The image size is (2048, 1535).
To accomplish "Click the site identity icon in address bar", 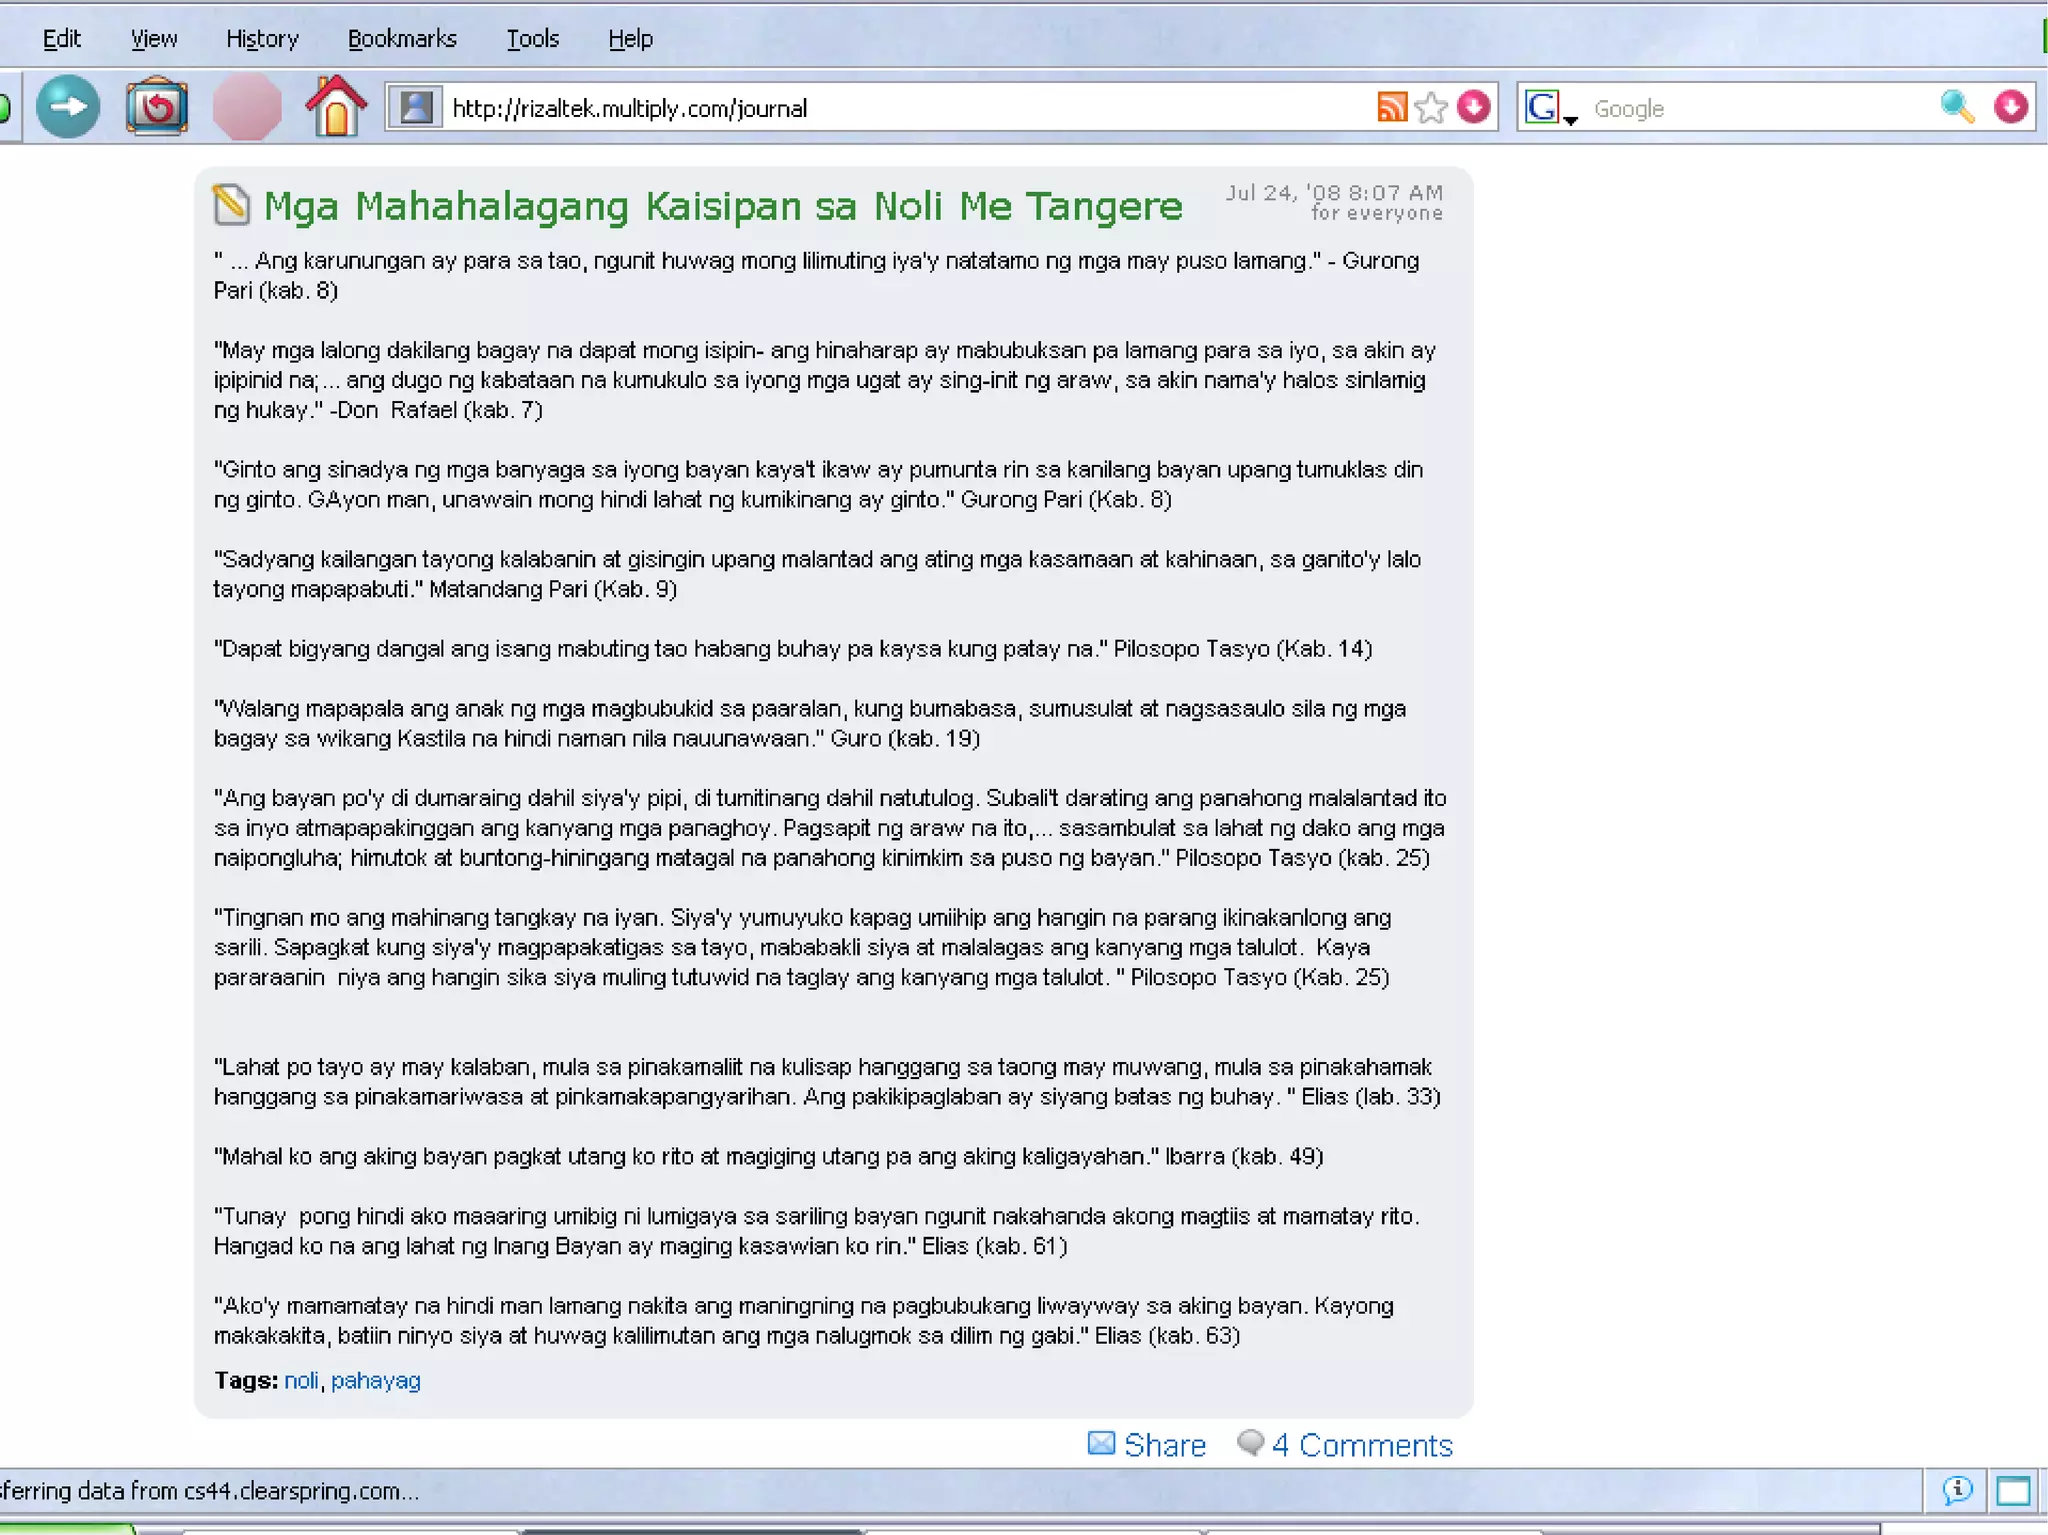I will 416,107.
